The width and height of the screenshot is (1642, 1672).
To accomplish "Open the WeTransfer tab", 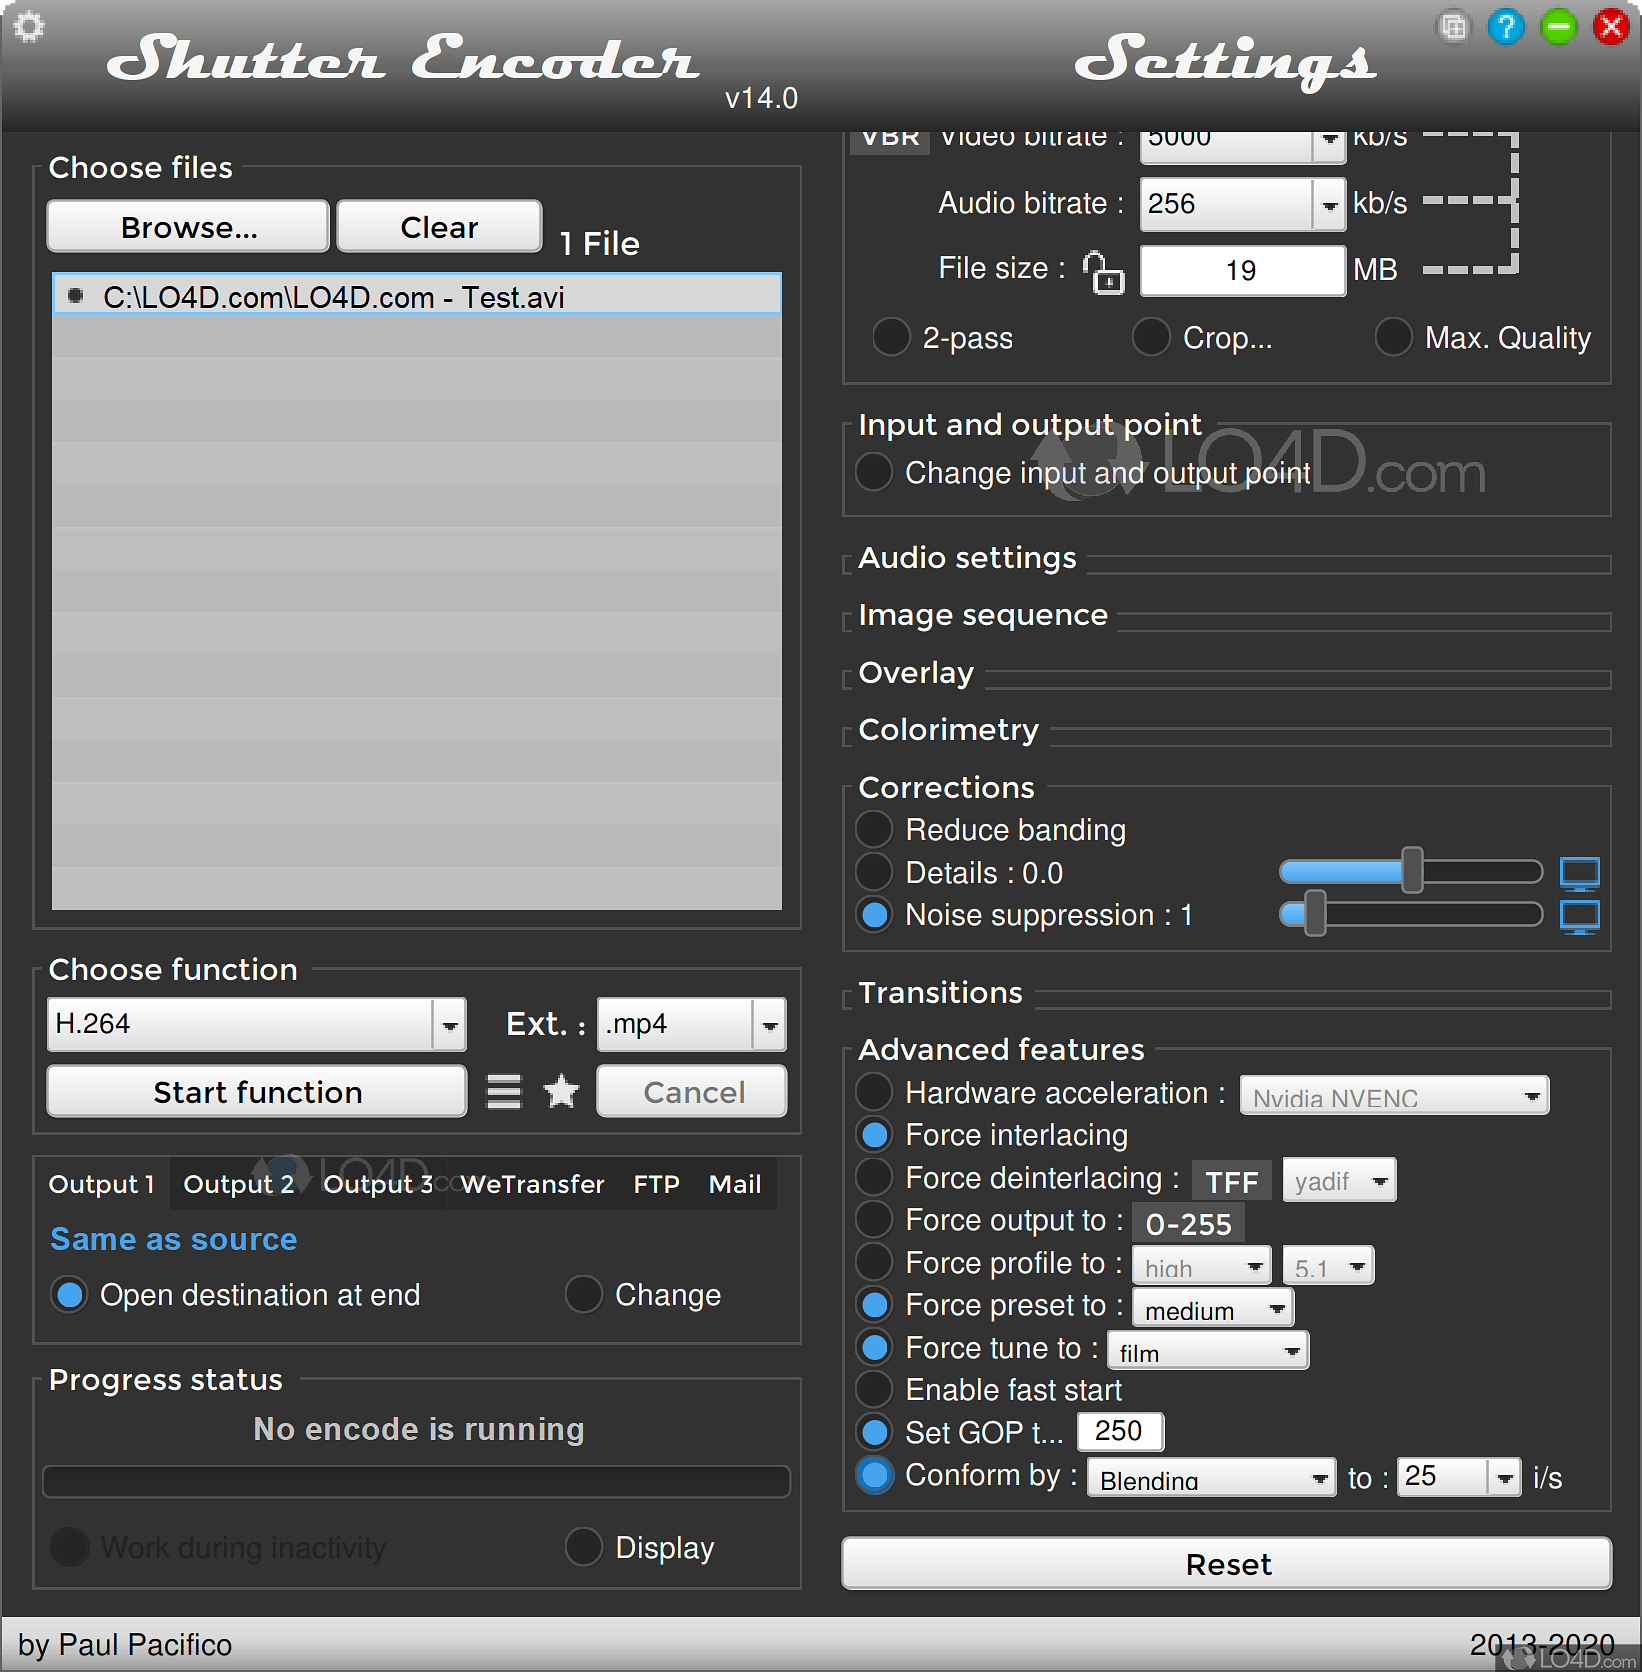I will pos(532,1184).
